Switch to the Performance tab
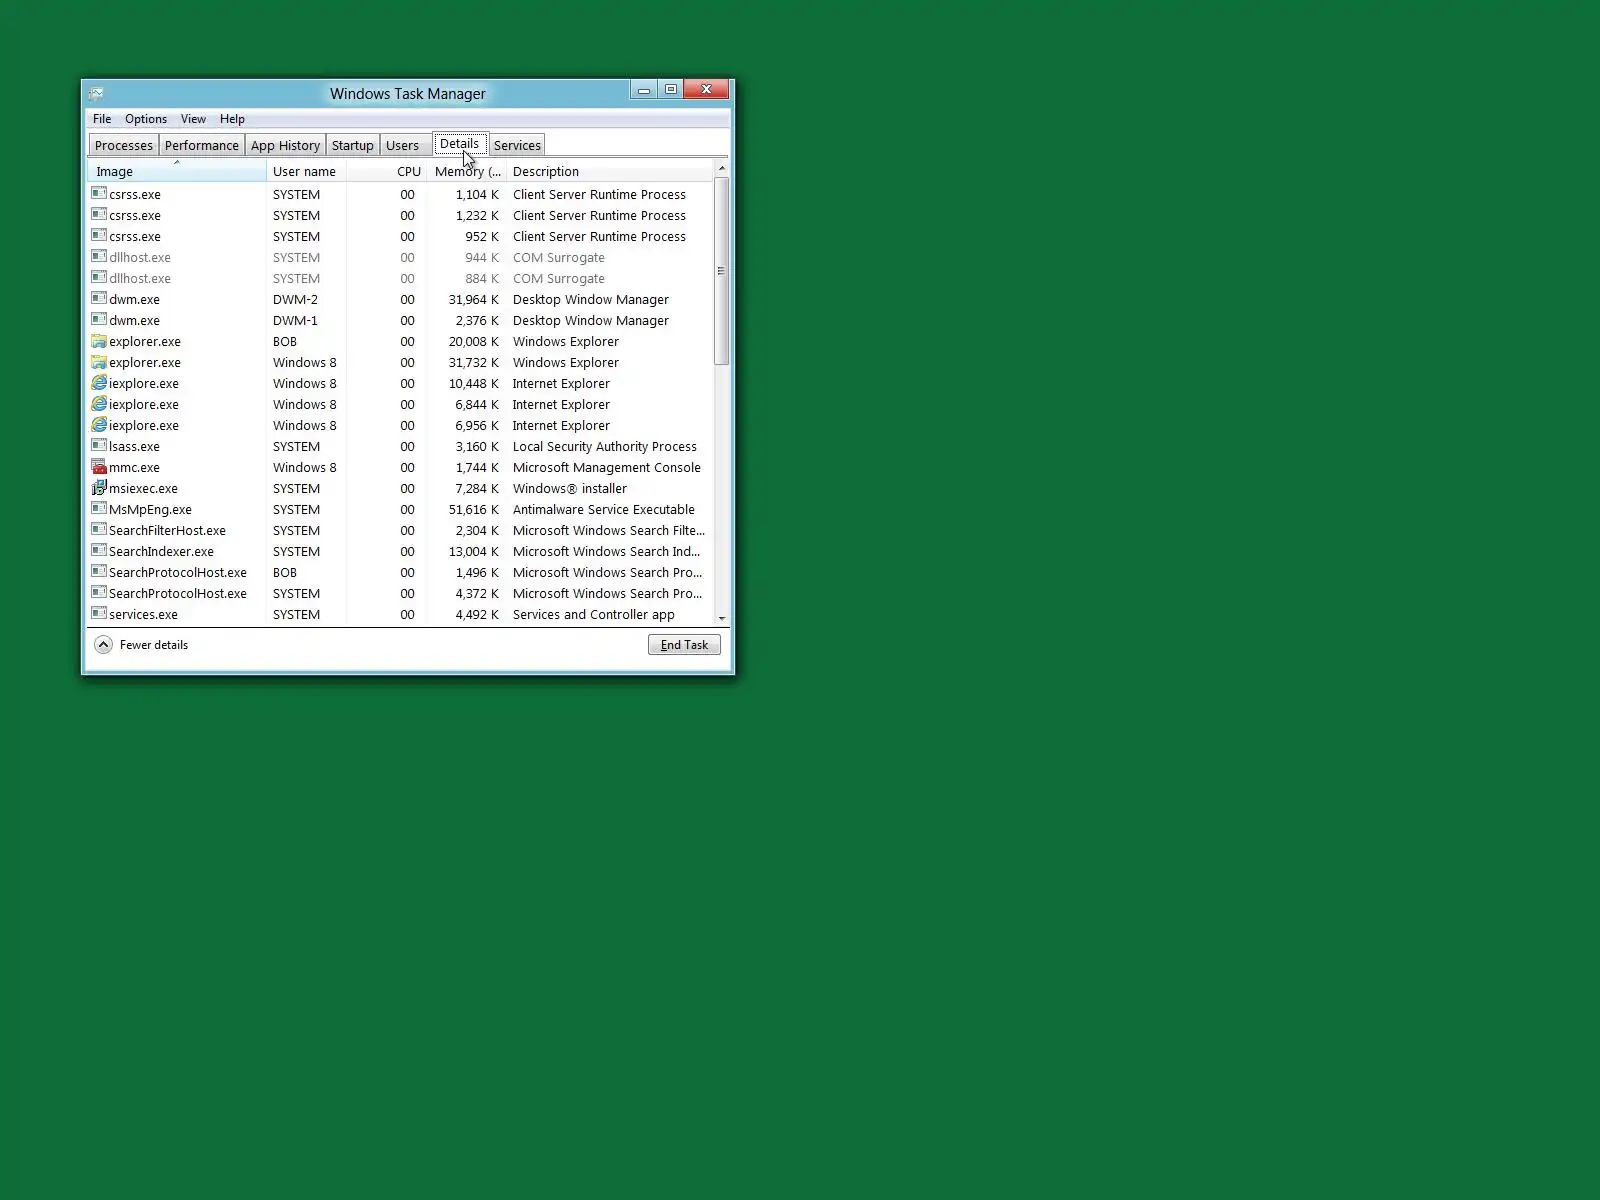 [x=202, y=145]
